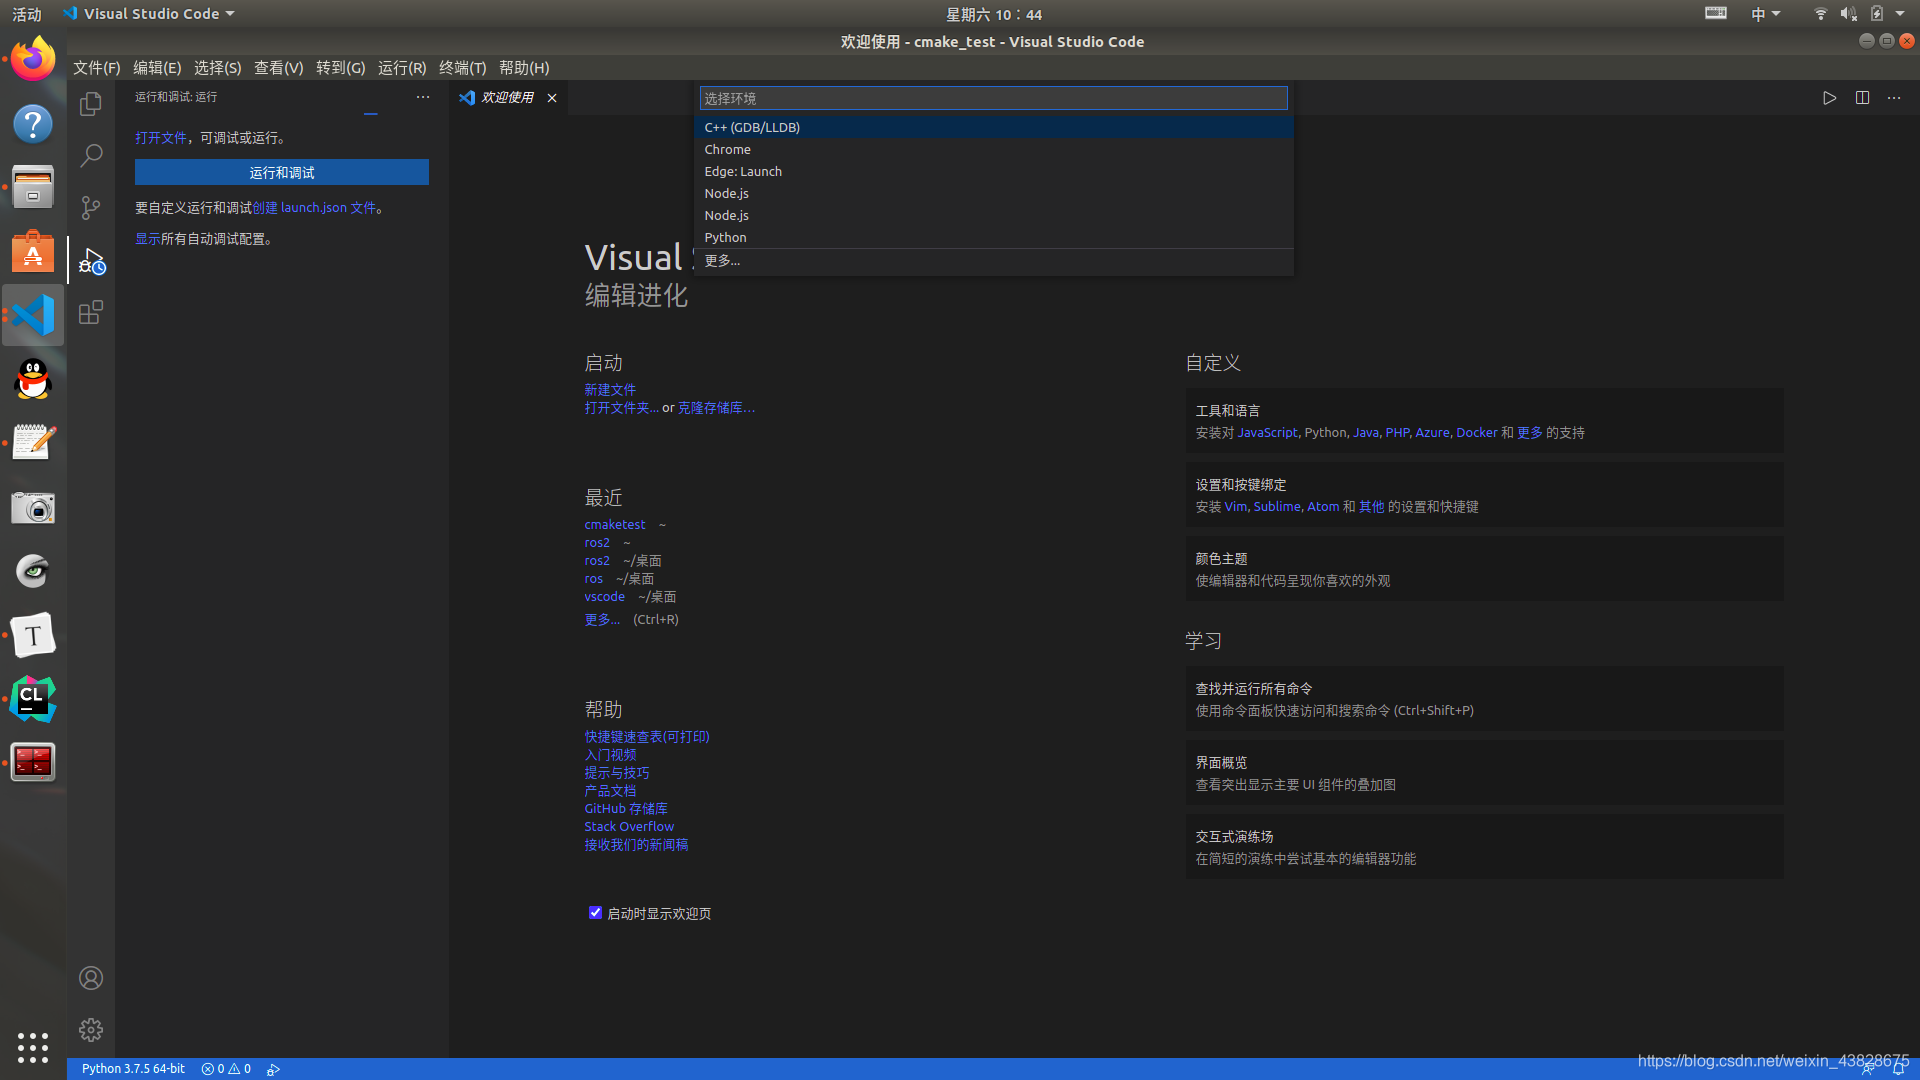Open the Search view icon
1920x1080 pixels.
[91, 155]
